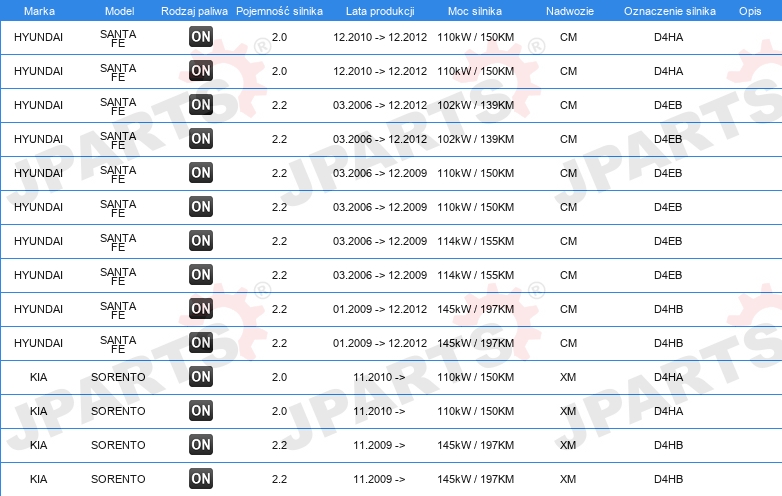Viewport: 782px width, 496px height.
Task: Click ON fuel icon in the lower Santa Fe 2.0 D4HA row
Action: point(201,70)
